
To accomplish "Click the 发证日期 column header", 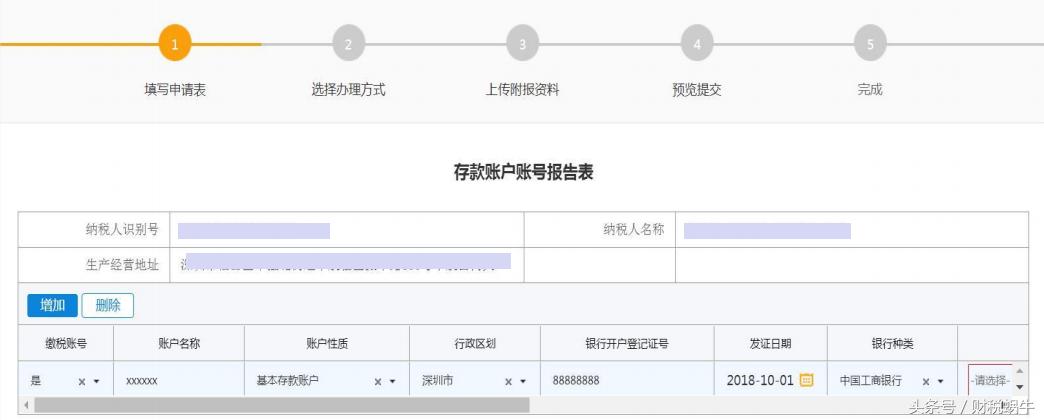I will [x=771, y=343].
